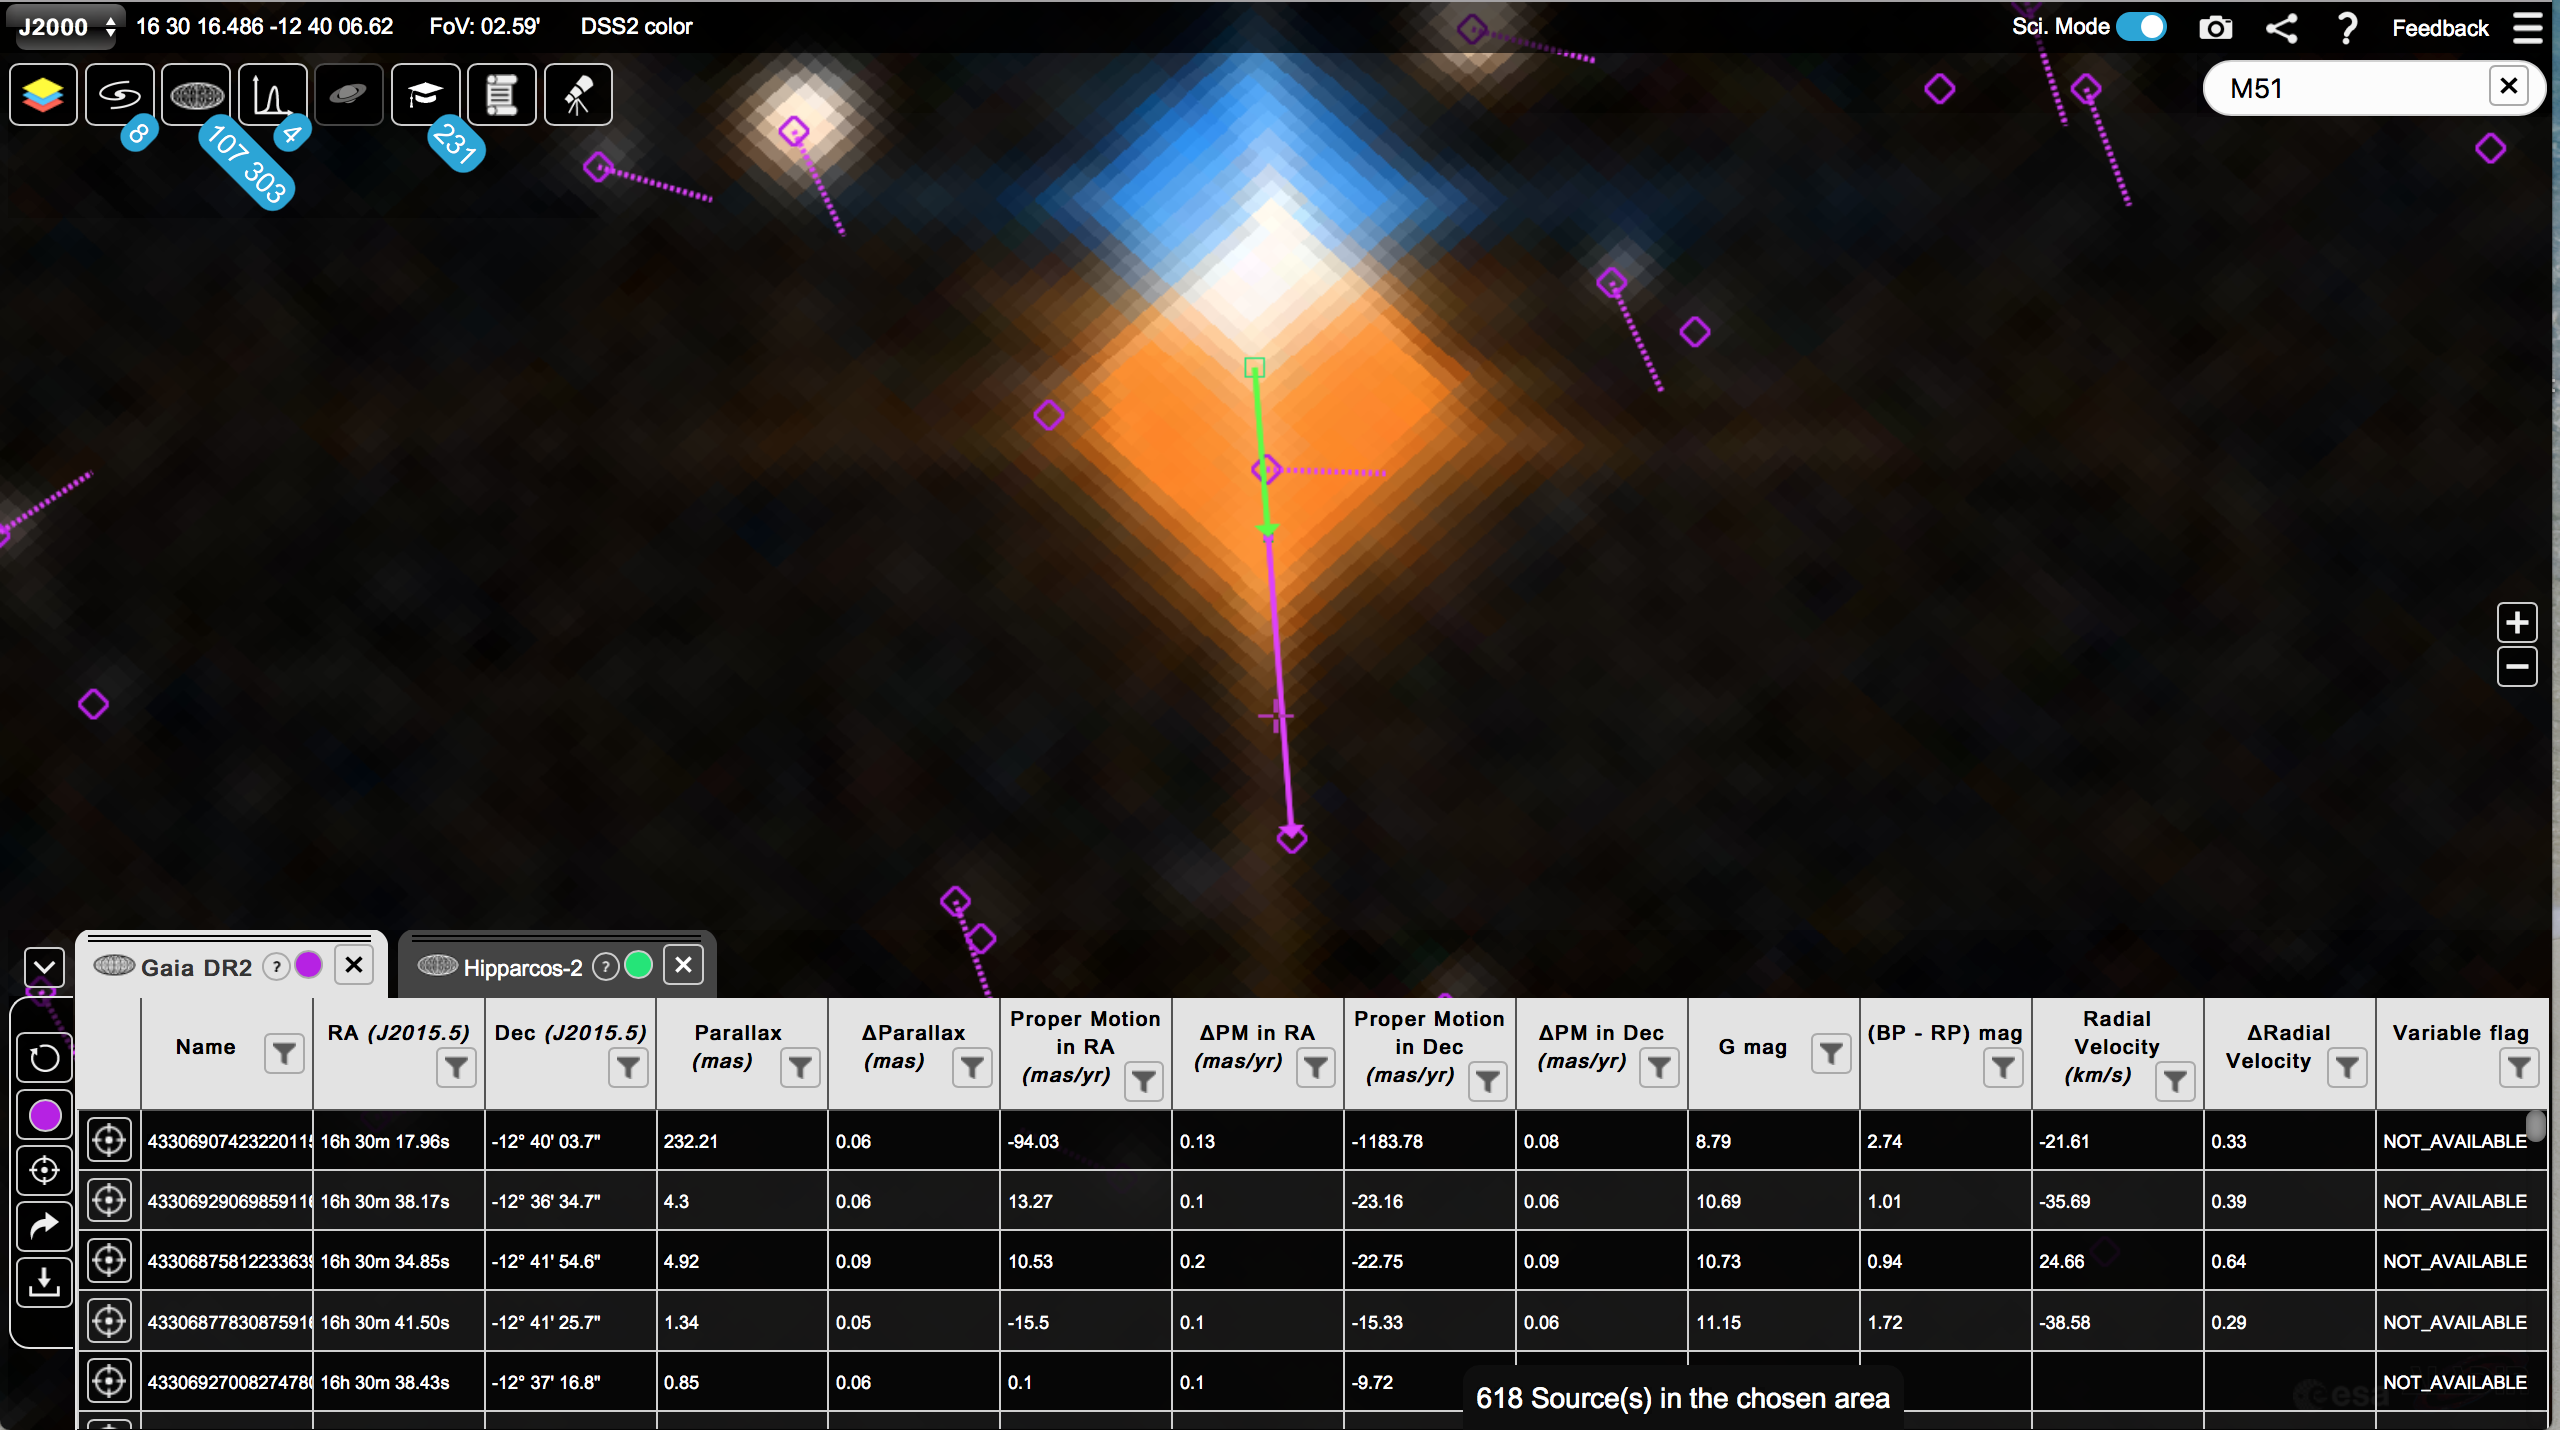
Task: Open the sky layers (stacked colors) icon
Action: [43, 95]
